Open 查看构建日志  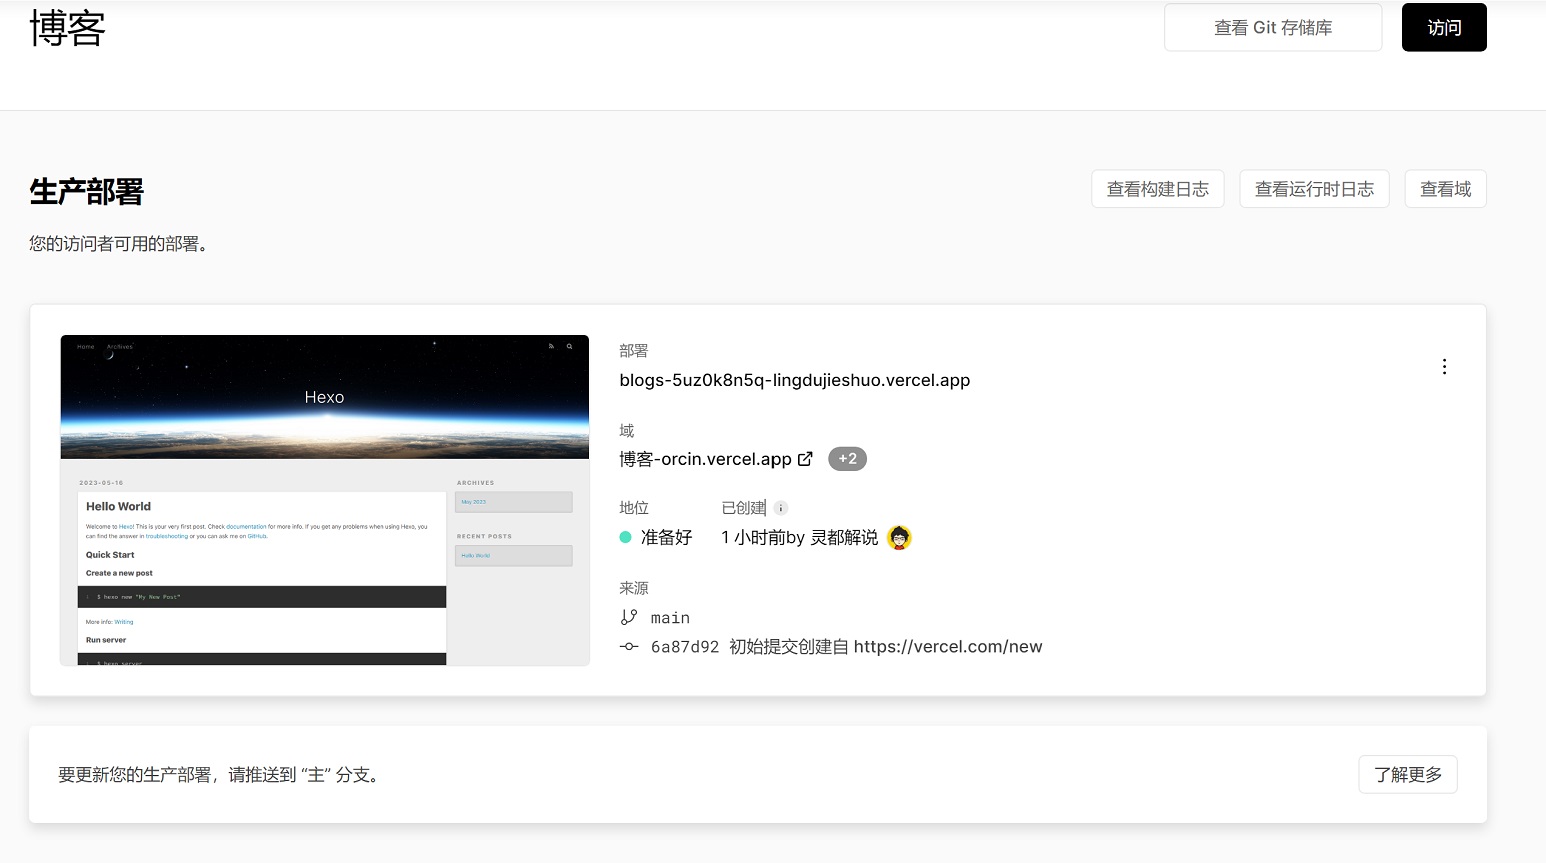click(x=1157, y=188)
